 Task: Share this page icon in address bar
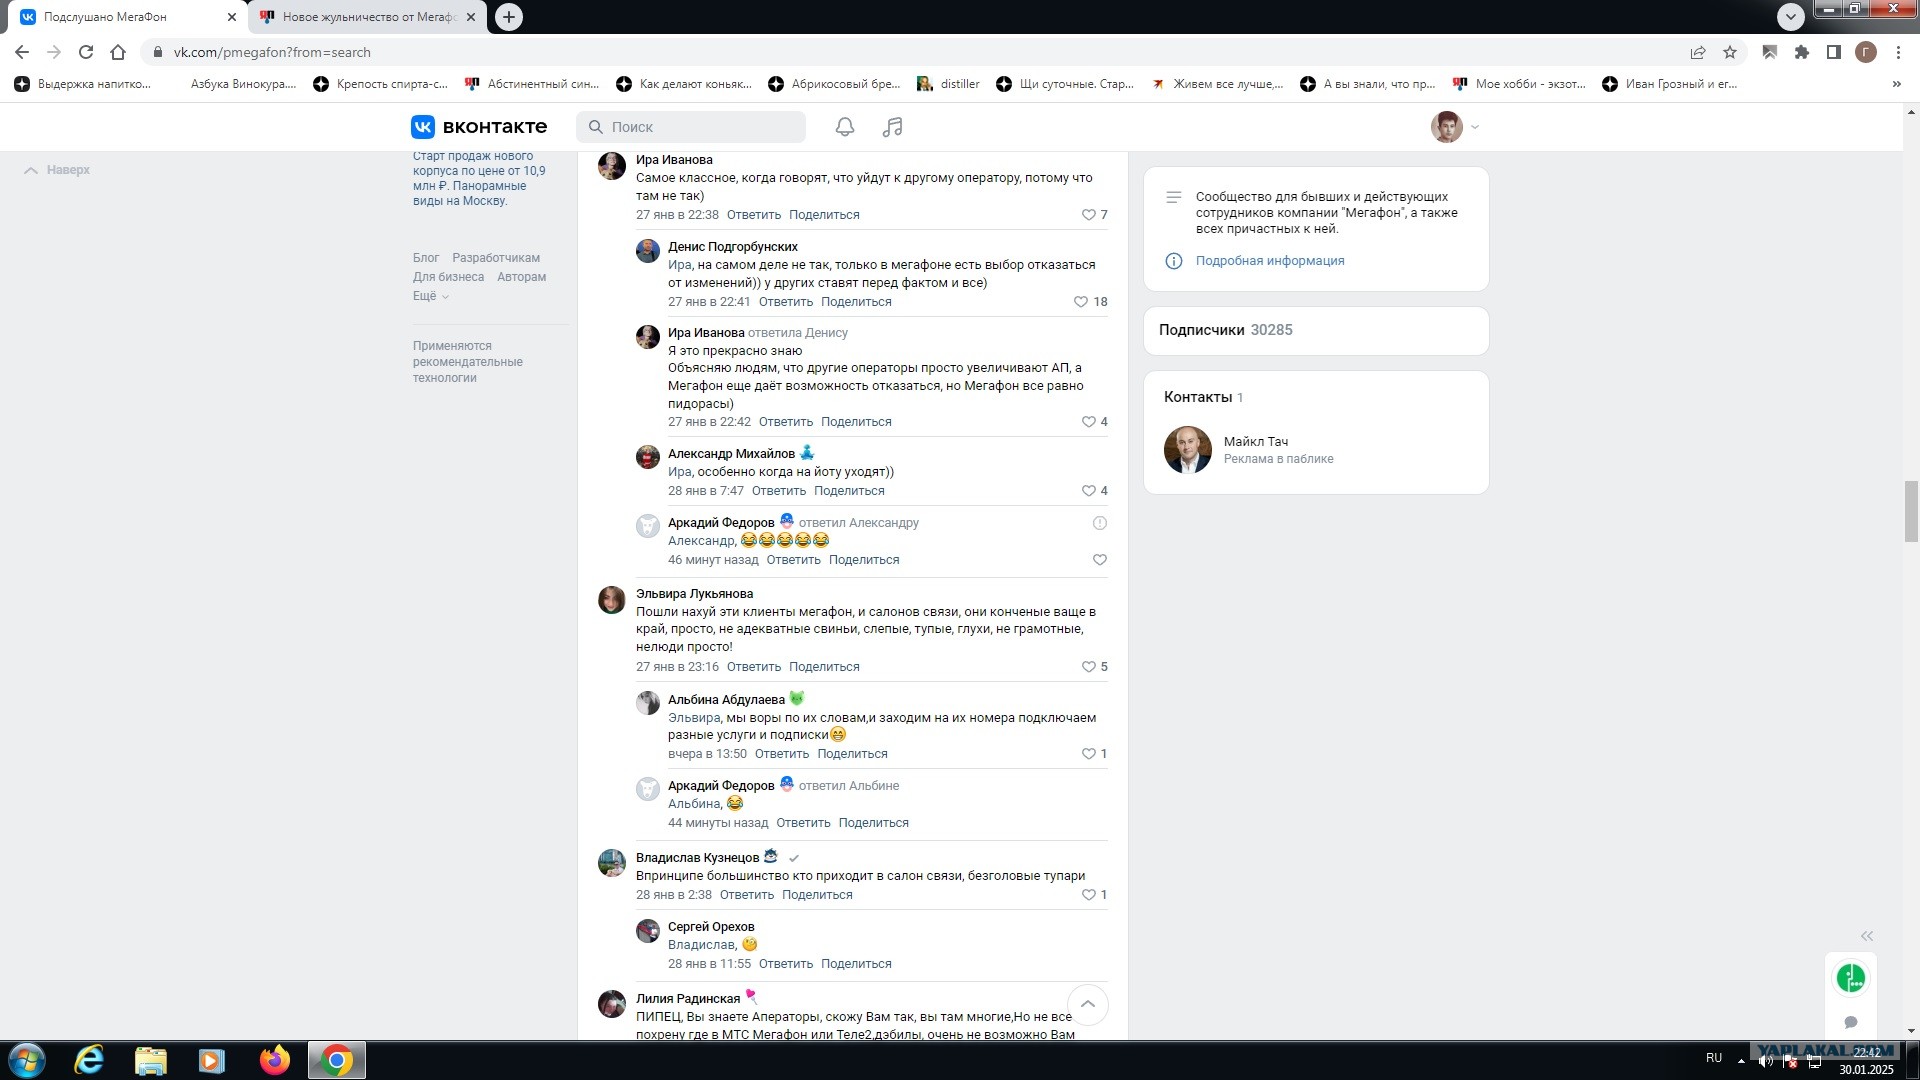click(1698, 52)
